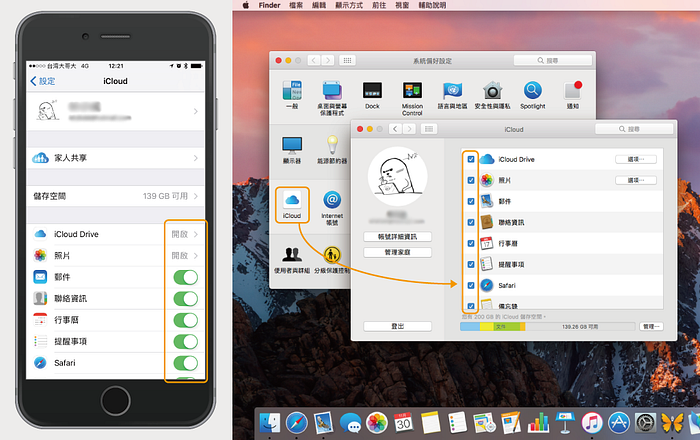Uncheck Safari in Mac iCloud window
The image size is (700, 440).
pos(471,285)
